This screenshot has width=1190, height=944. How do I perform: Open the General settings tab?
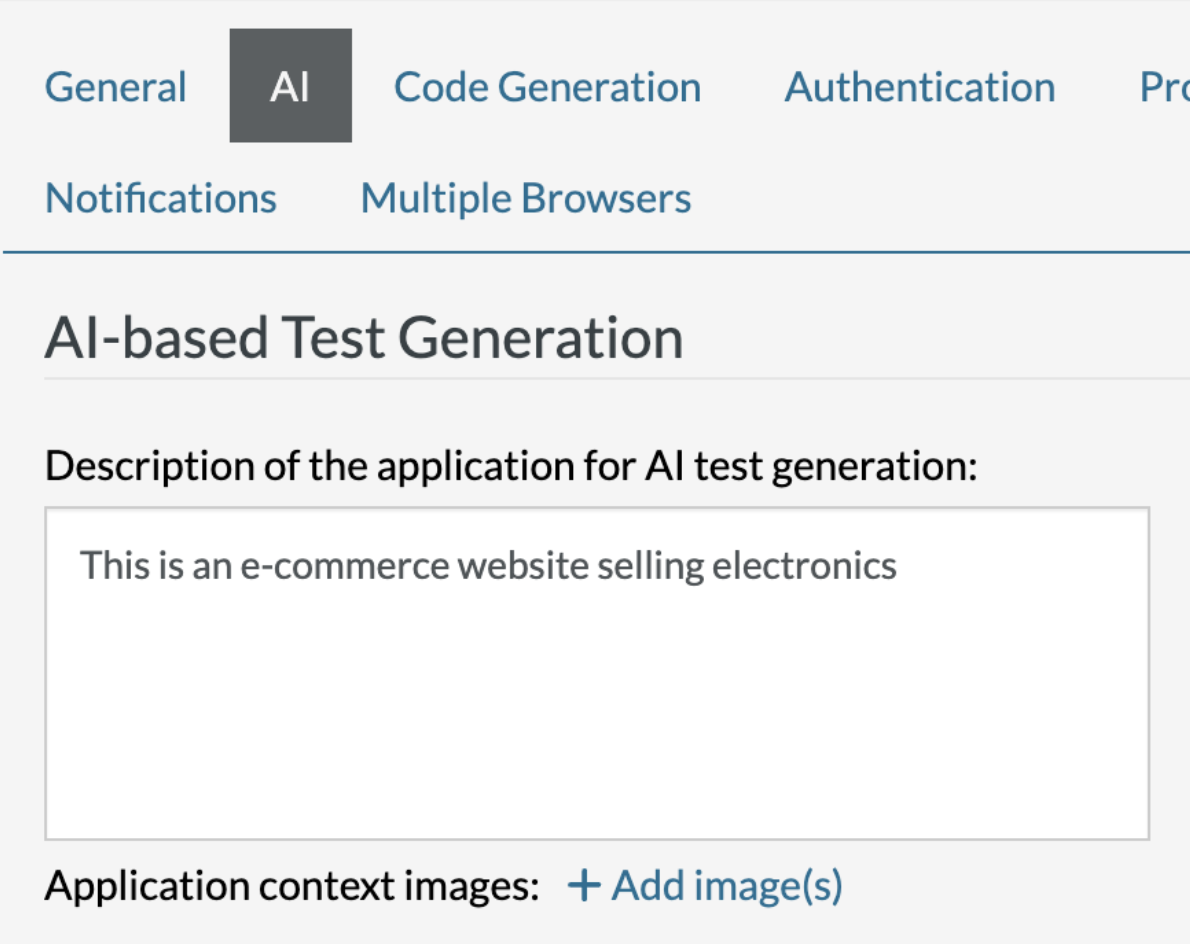tap(116, 87)
